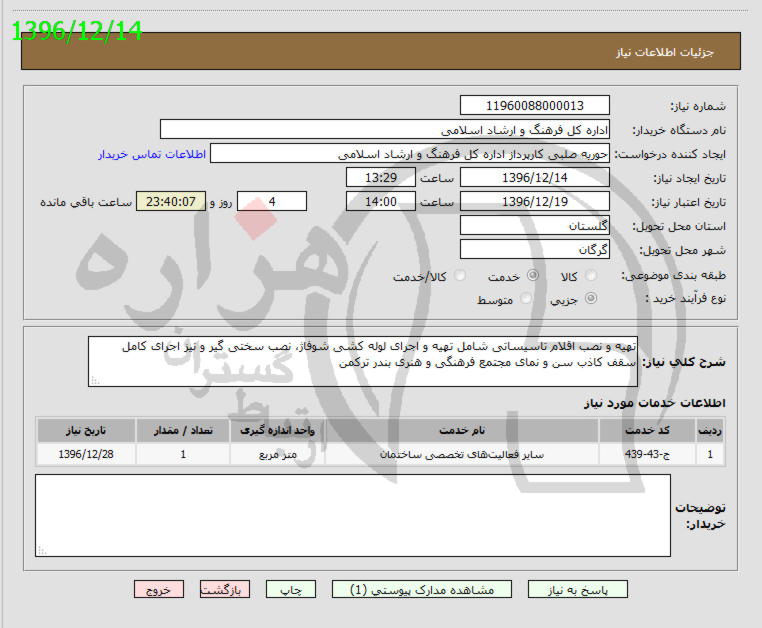Select the جزیی purchase type radio

coord(591,298)
